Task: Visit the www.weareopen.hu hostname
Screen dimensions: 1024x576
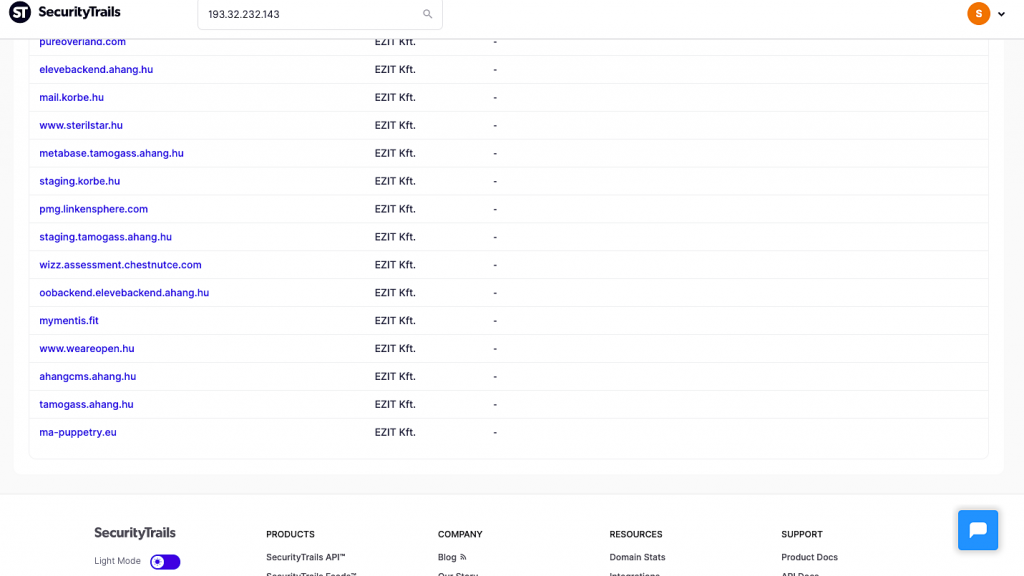Action: point(87,349)
